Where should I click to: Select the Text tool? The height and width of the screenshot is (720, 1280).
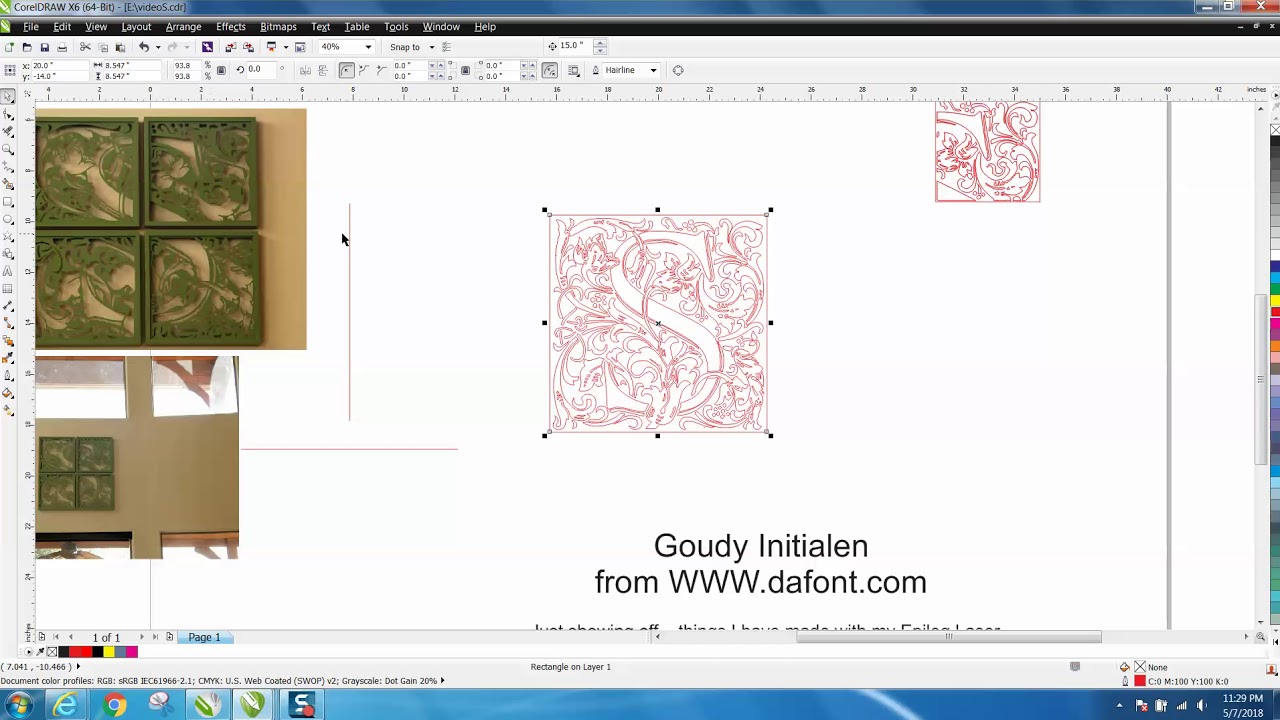pyautogui.click(x=9, y=271)
